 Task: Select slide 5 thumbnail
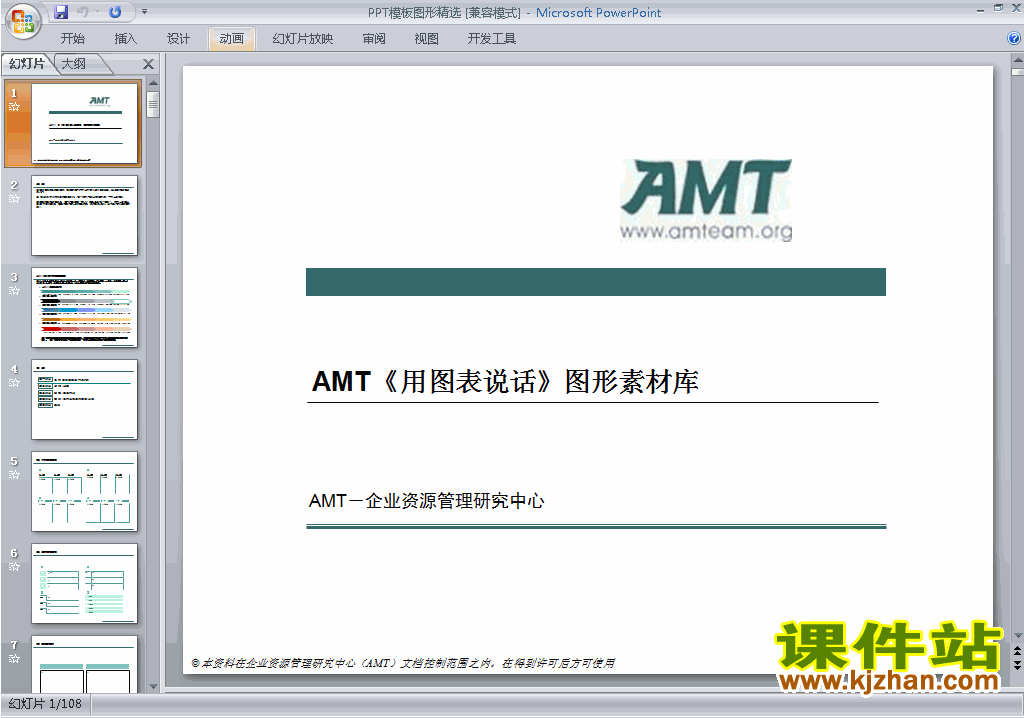84,491
